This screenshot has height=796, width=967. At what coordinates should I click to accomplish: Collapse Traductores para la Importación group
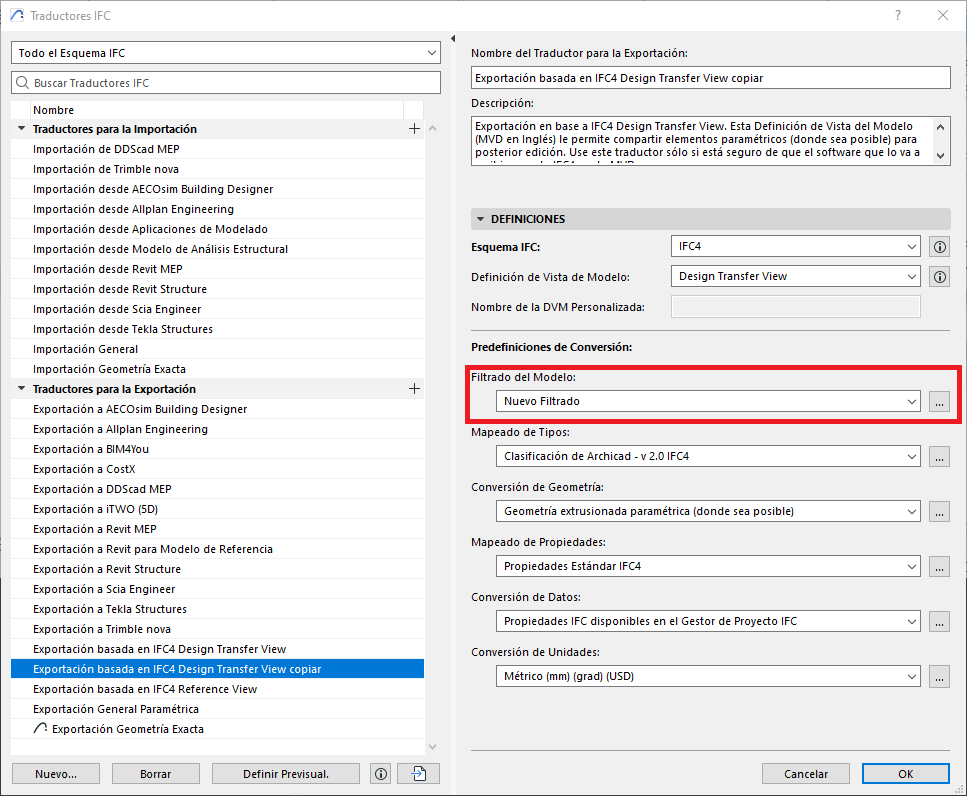[21, 129]
